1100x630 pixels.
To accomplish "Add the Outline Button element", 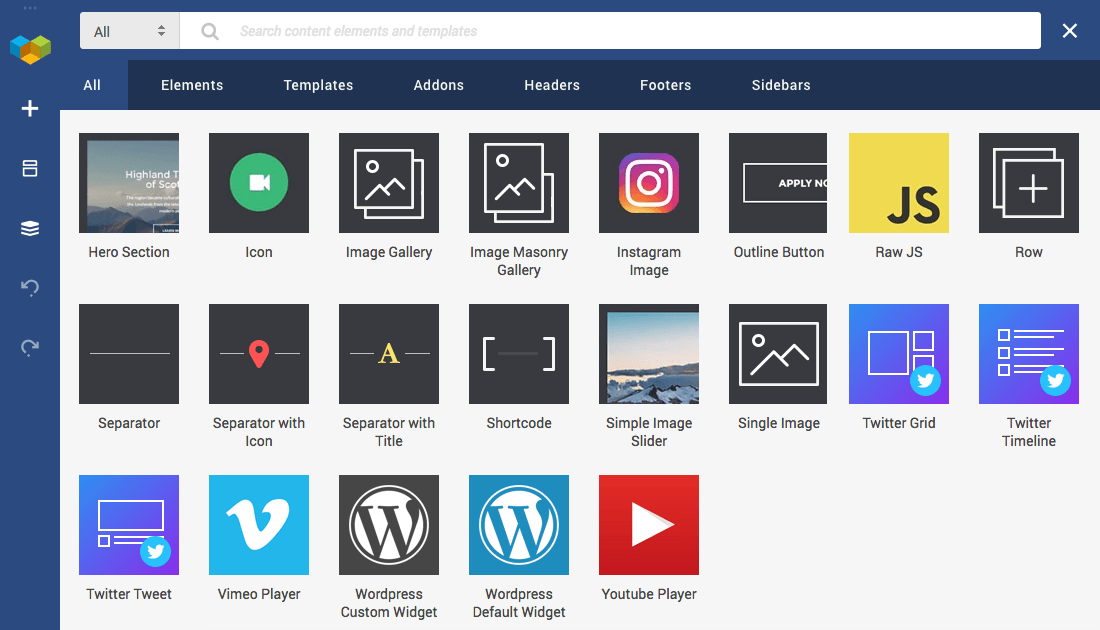I will point(778,183).
